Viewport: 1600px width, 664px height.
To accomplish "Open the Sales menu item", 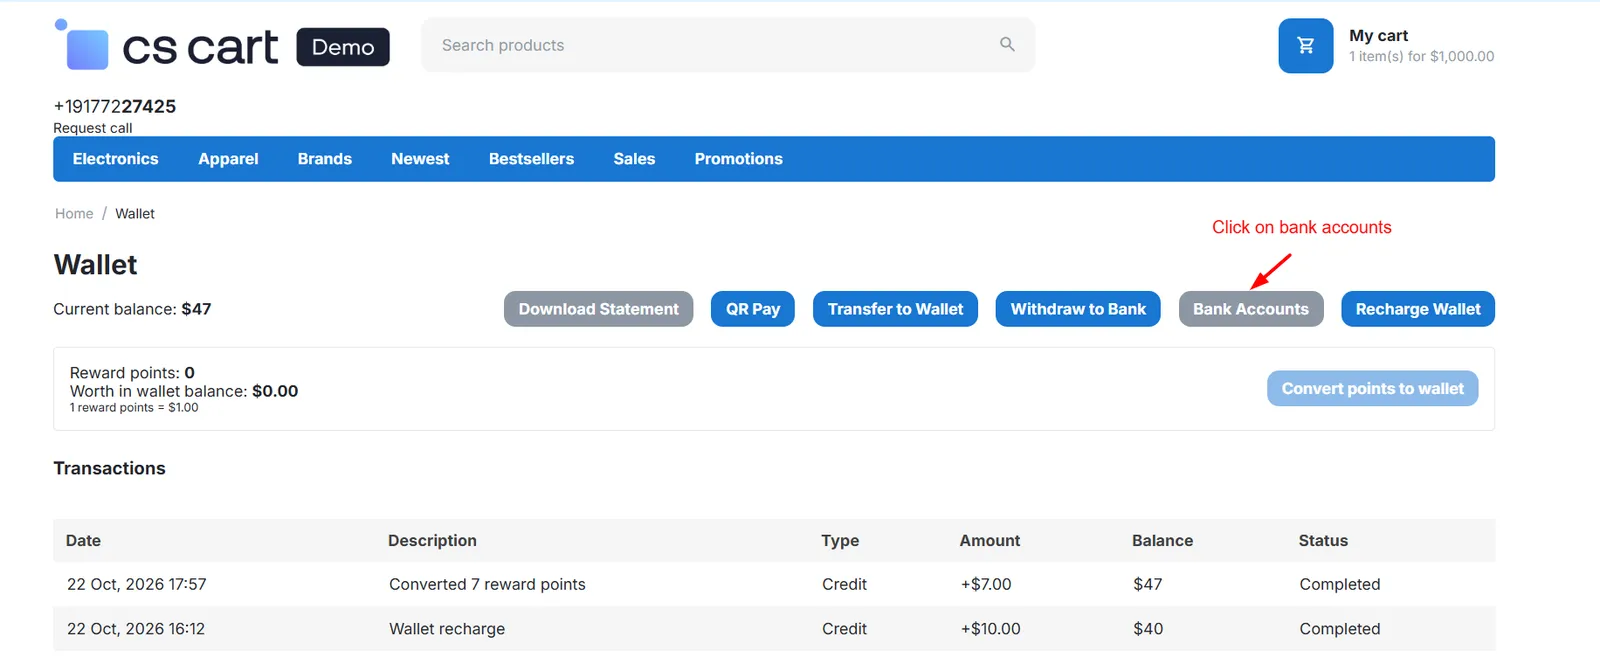I will click(634, 159).
